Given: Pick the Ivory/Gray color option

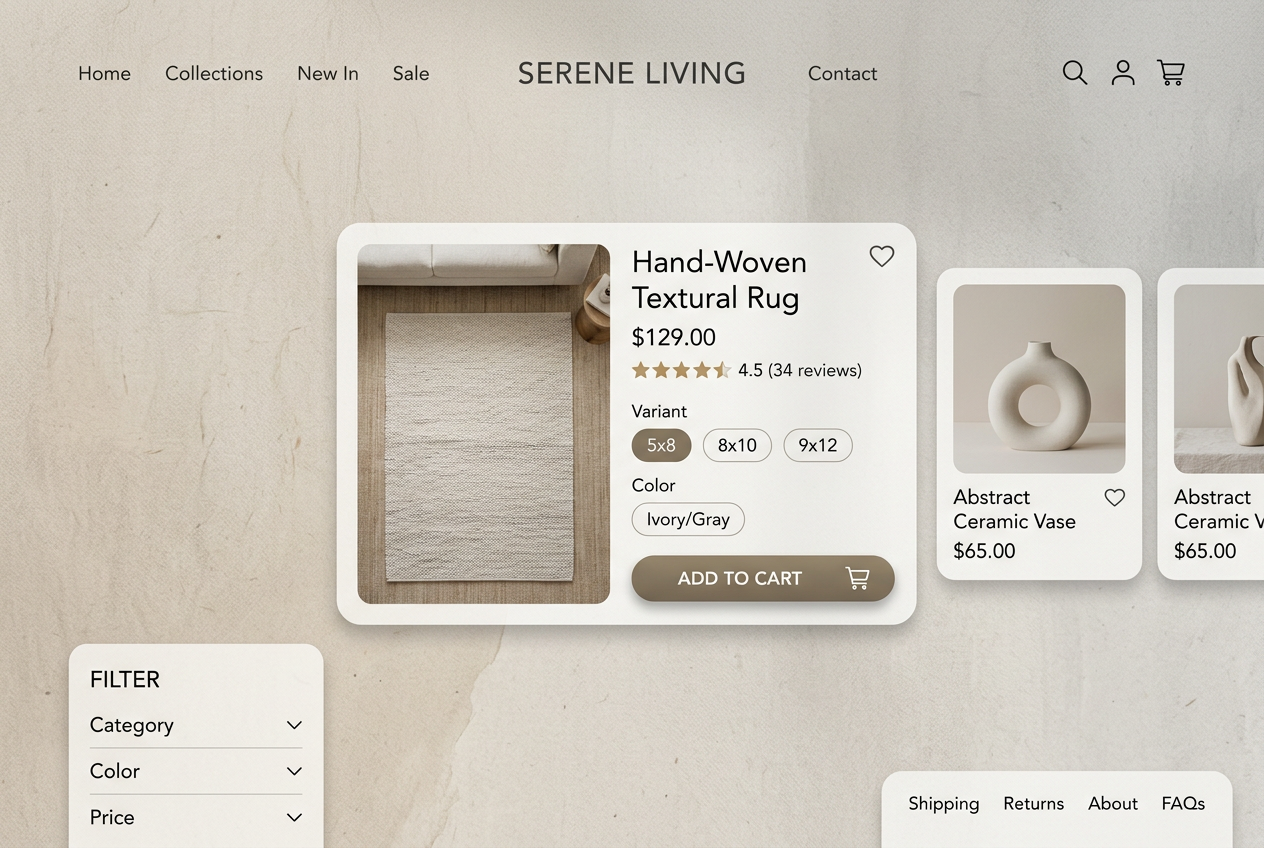Looking at the screenshot, I should 688,520.
